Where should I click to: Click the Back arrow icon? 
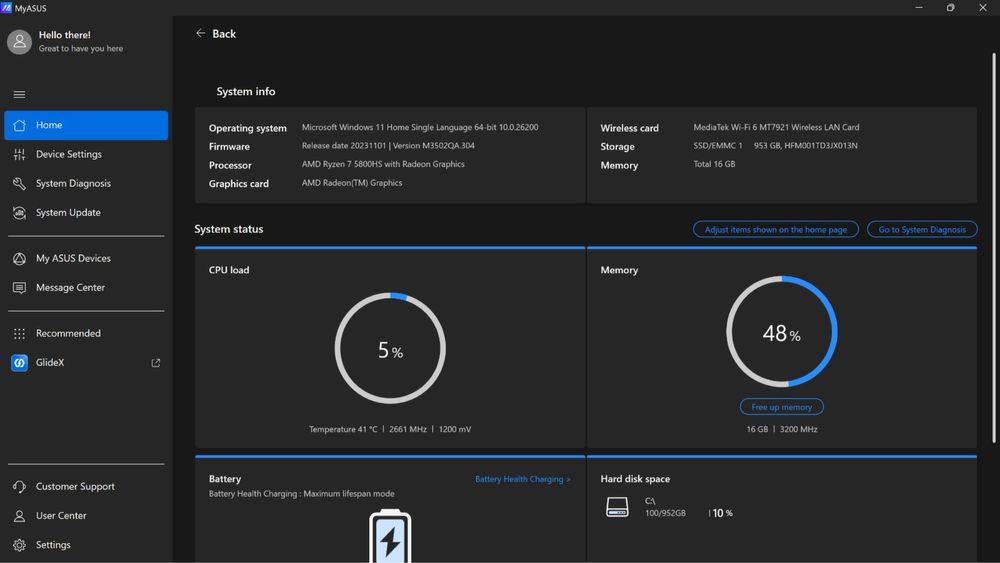pyautogui.click(x=200, y=33)
